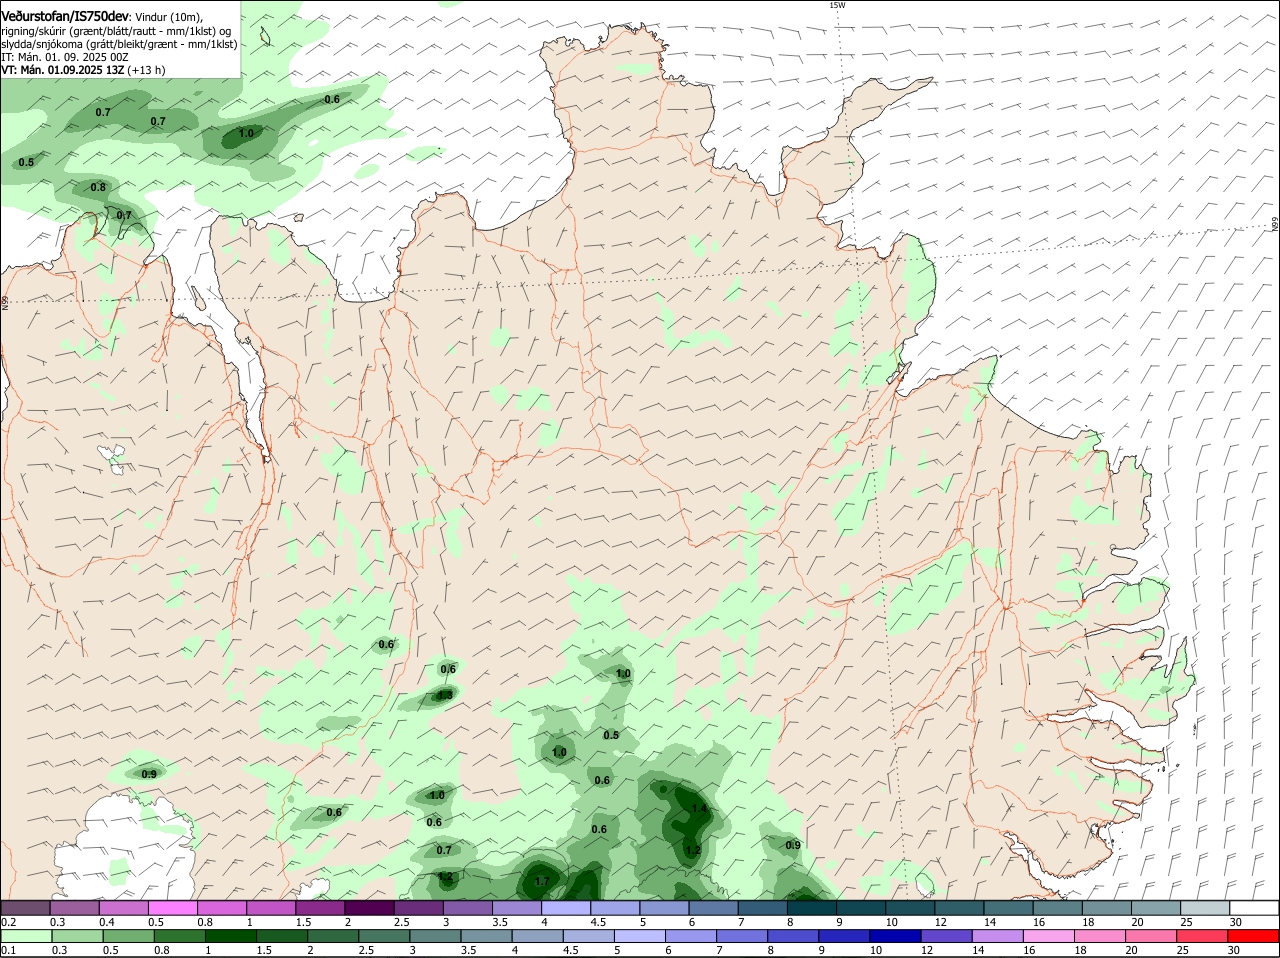This screenshot has width=1280, height=958.
Task: Click the 0.8 precipitation value on the map
Action: click(x=98, y=187)
